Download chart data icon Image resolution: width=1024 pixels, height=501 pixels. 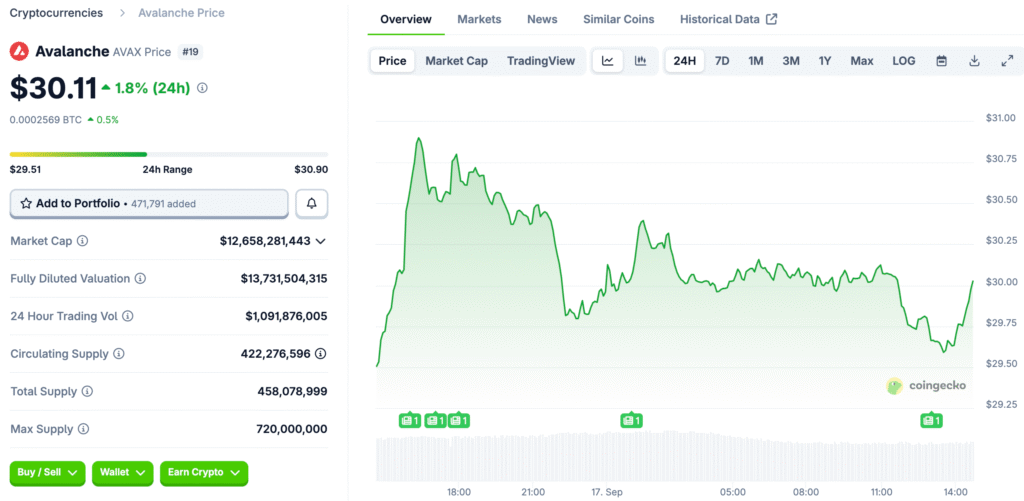[x=974, y=61]
